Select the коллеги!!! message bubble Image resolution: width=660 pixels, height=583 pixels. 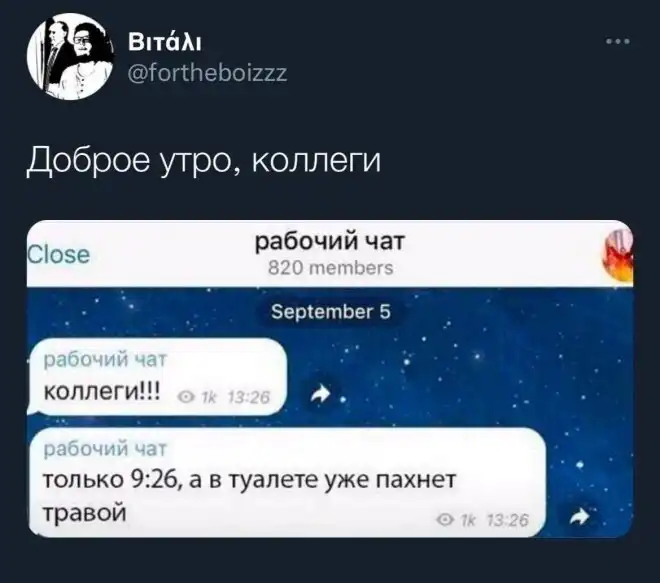157,377
